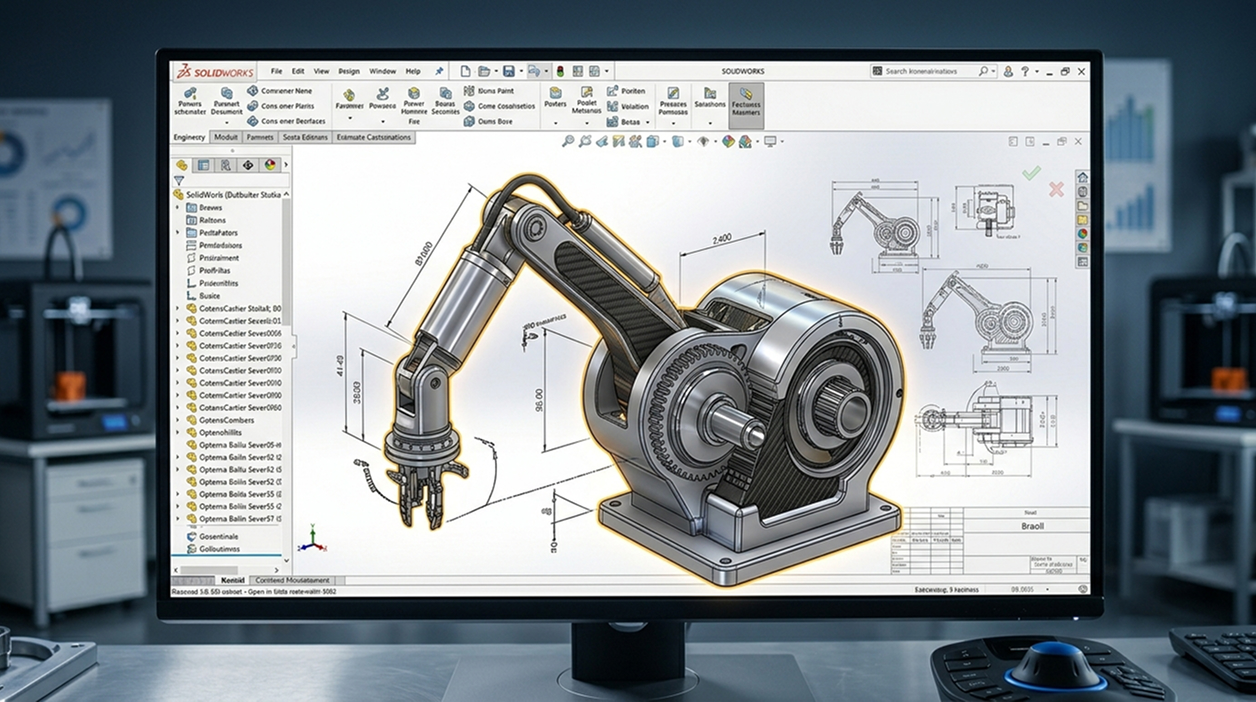Click the Cons ener Deorfaces command
The height and width of the screenshot is (702, 1256).
coord(285,120)
